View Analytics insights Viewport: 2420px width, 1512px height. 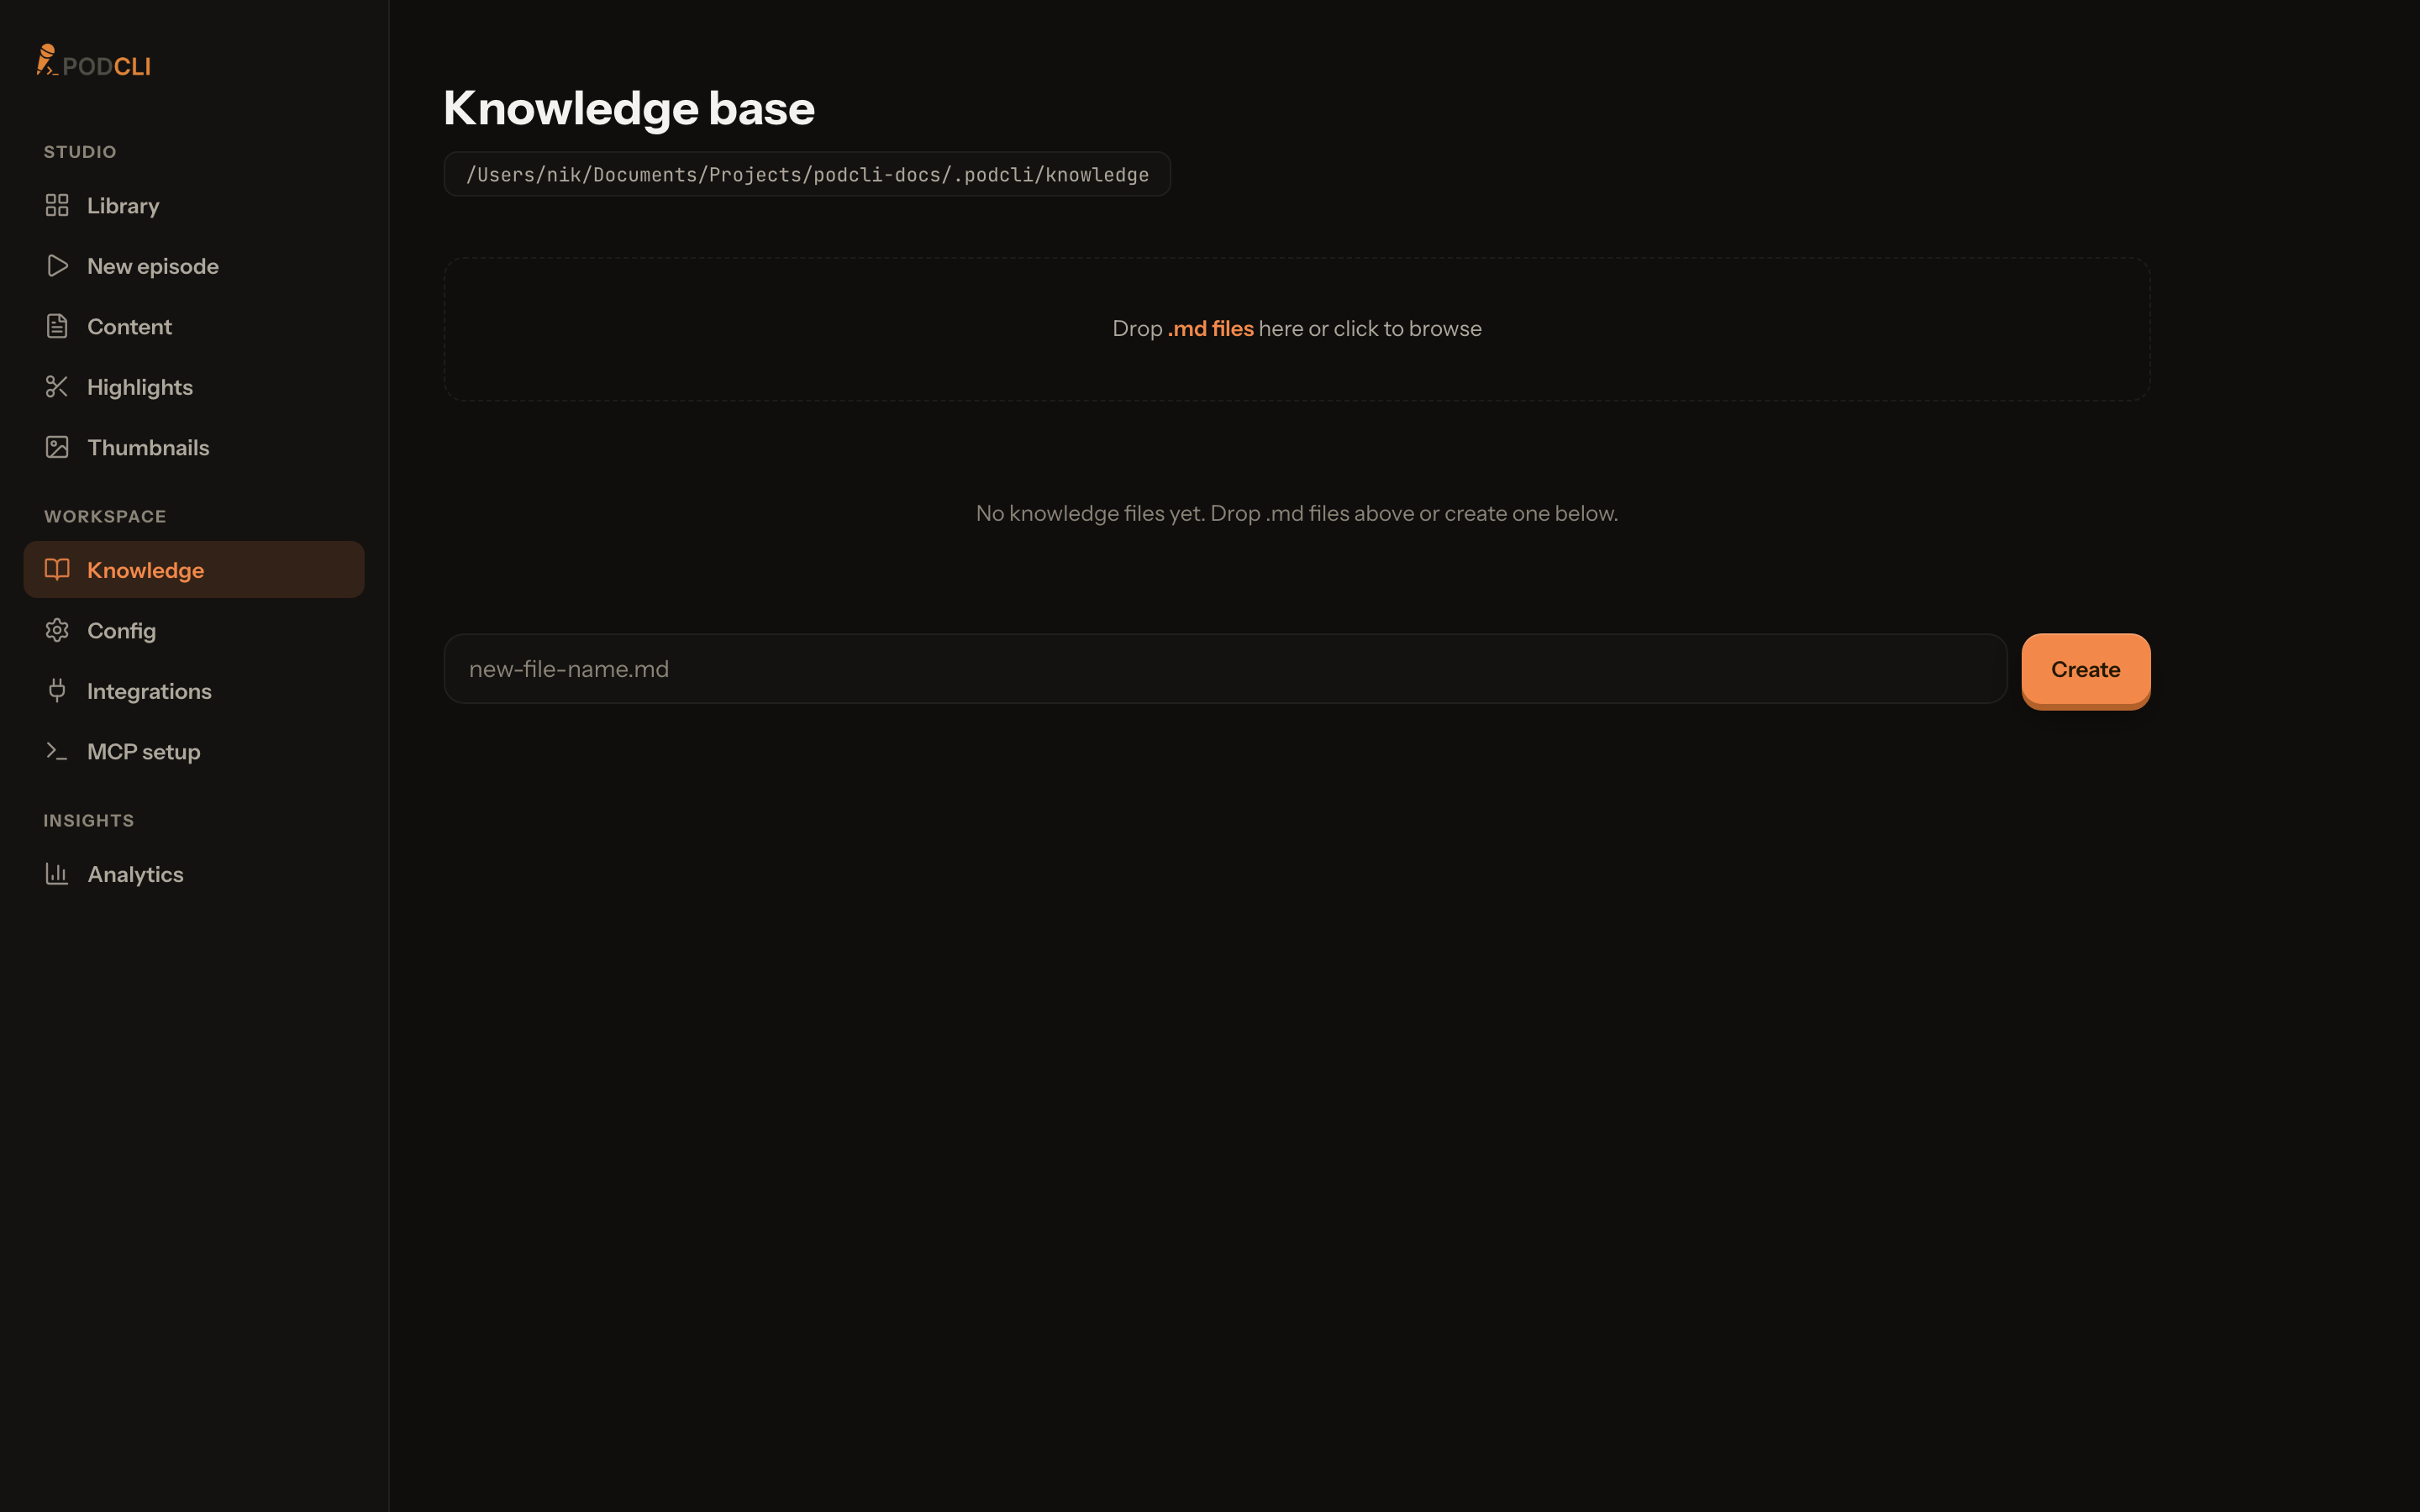194,874
